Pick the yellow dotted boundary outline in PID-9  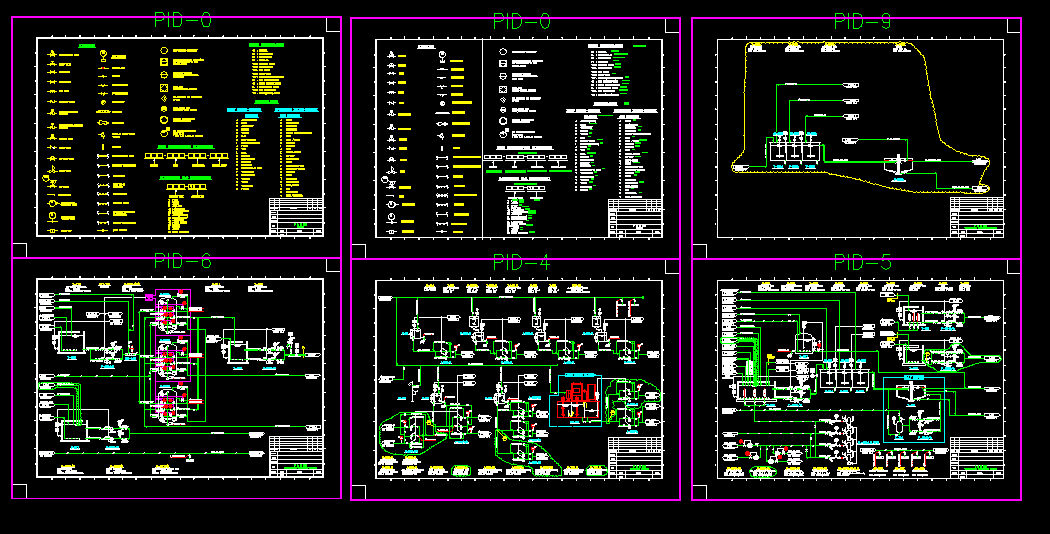pos(860,117)
